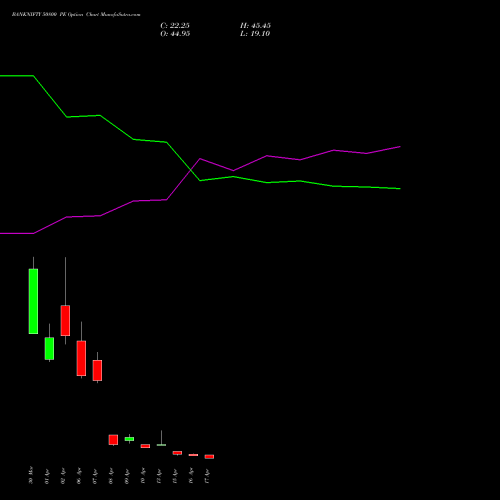Image resolution: width=500 pixels, height=500 pixels.
Task: Click the high price value H: 45.45
Action: [255, 26]
